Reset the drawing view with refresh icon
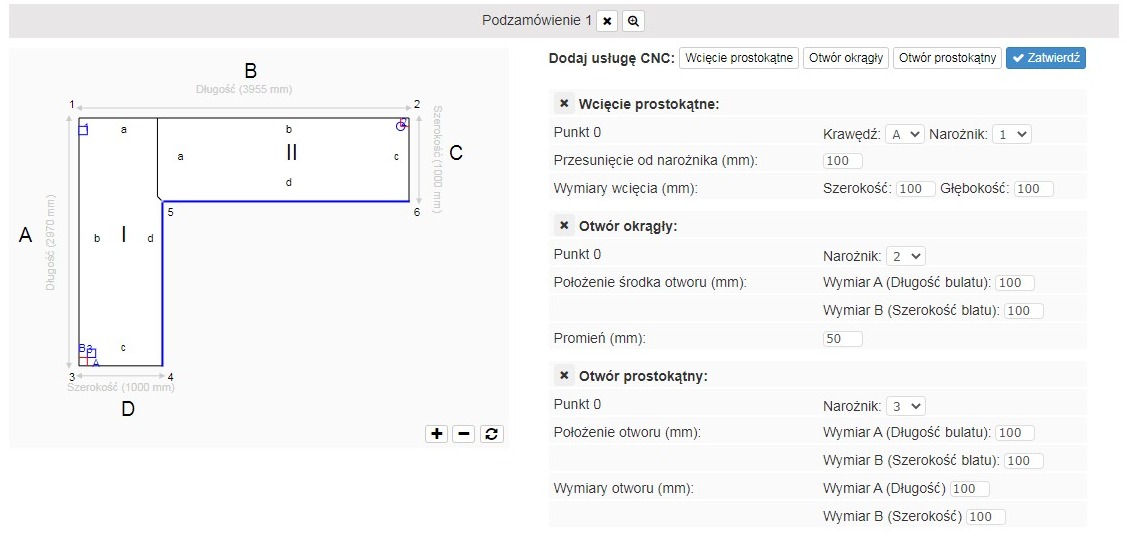1127x539 pixels. tap(491, 433)
